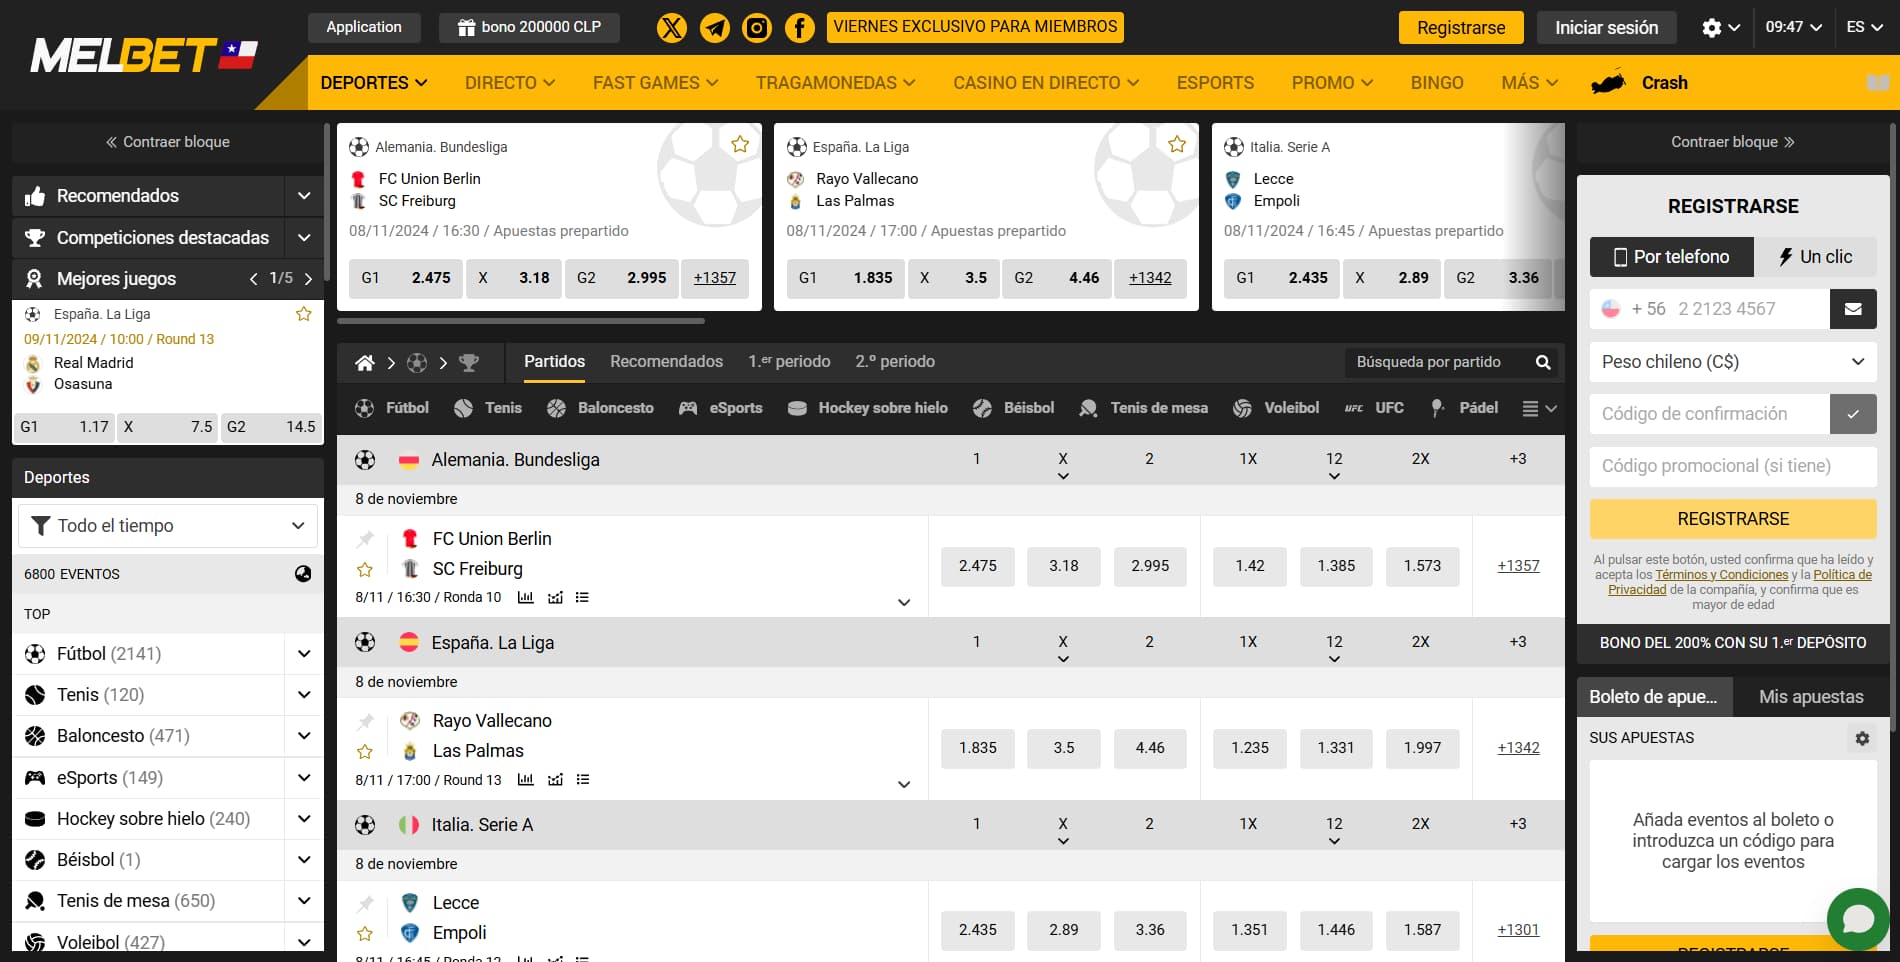
Task: Open the Peso chileno currency dropdown
Action: (x=1732, y=362)
